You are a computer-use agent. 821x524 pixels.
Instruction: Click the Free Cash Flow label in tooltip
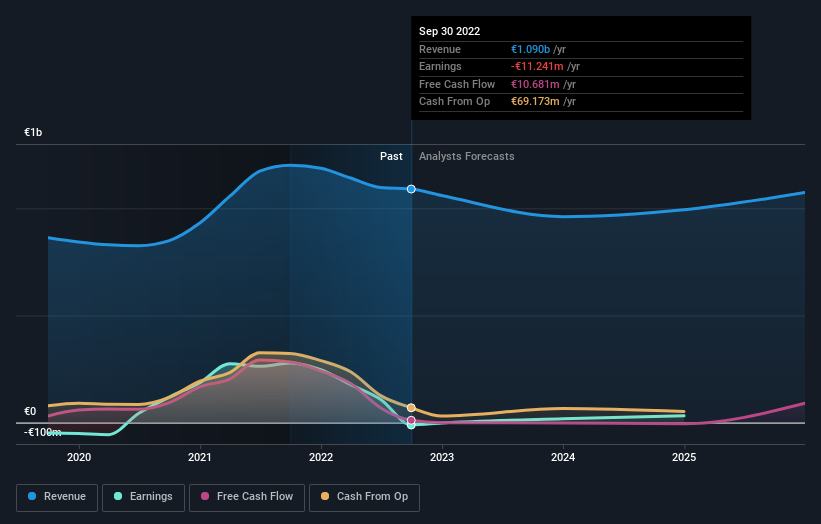[x=457, y=84]
